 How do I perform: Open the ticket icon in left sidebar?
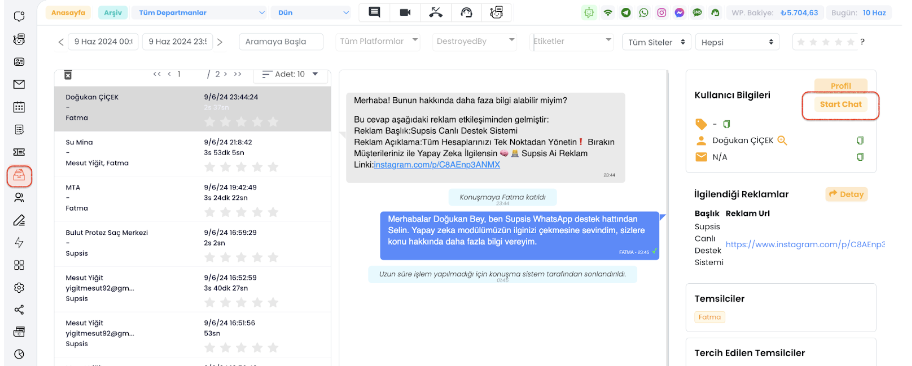coord(19,152)
